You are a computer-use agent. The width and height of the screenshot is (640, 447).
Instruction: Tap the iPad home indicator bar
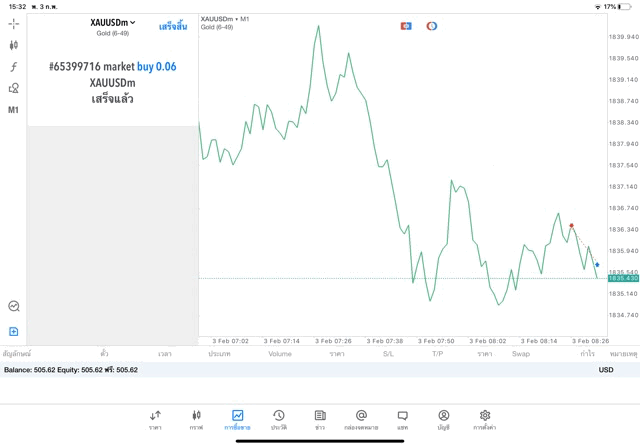(320, 441)
